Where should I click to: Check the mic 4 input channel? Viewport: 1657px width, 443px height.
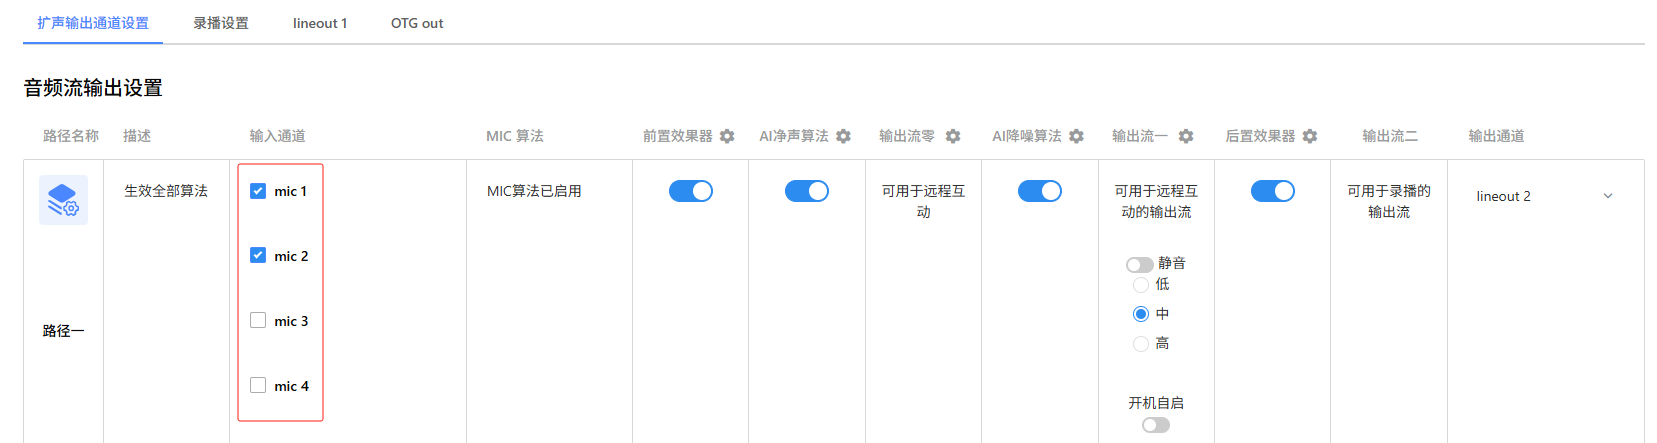coord(258,386)
